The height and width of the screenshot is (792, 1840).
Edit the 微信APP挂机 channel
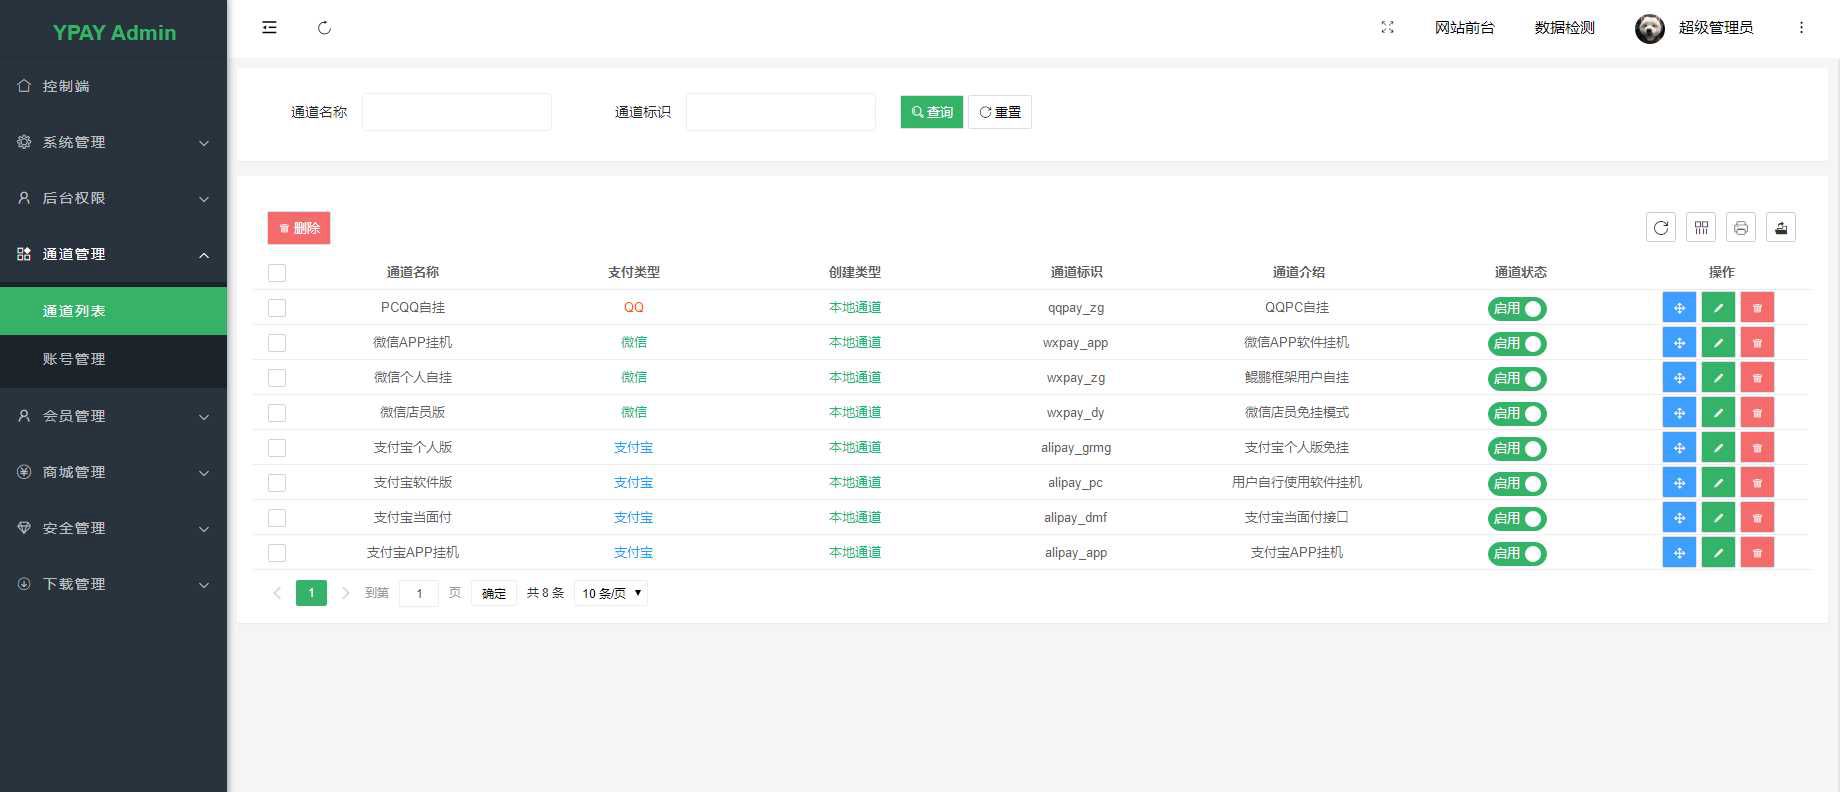(x=1718, y=343)
